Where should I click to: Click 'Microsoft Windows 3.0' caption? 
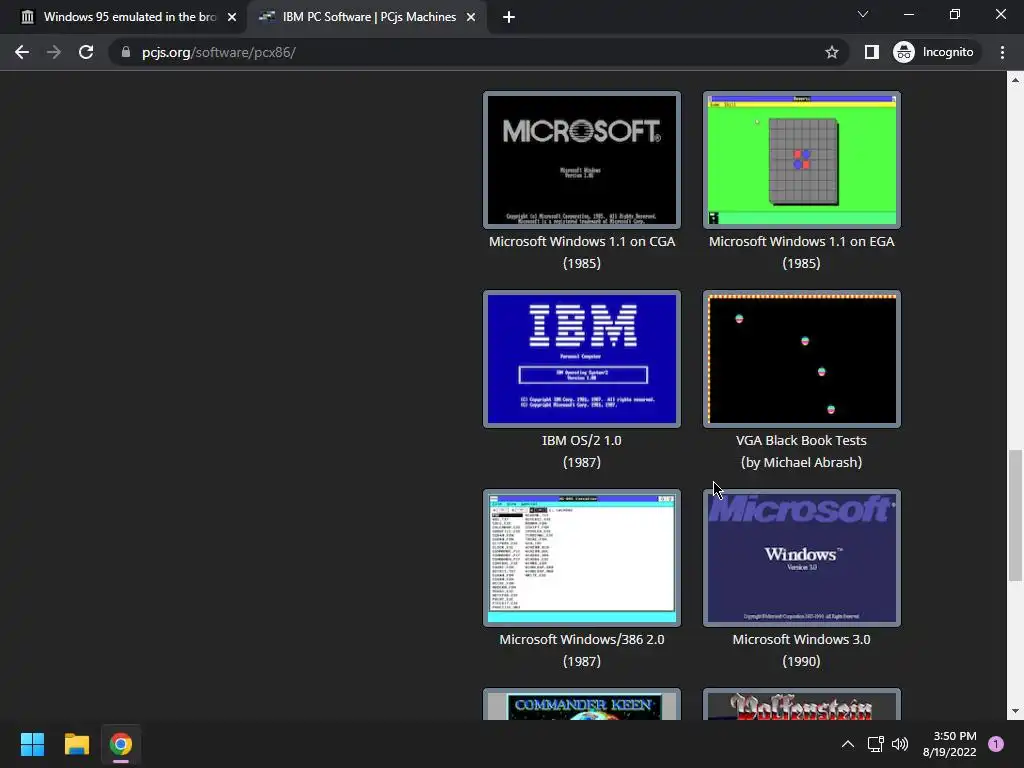click(801, 640)
